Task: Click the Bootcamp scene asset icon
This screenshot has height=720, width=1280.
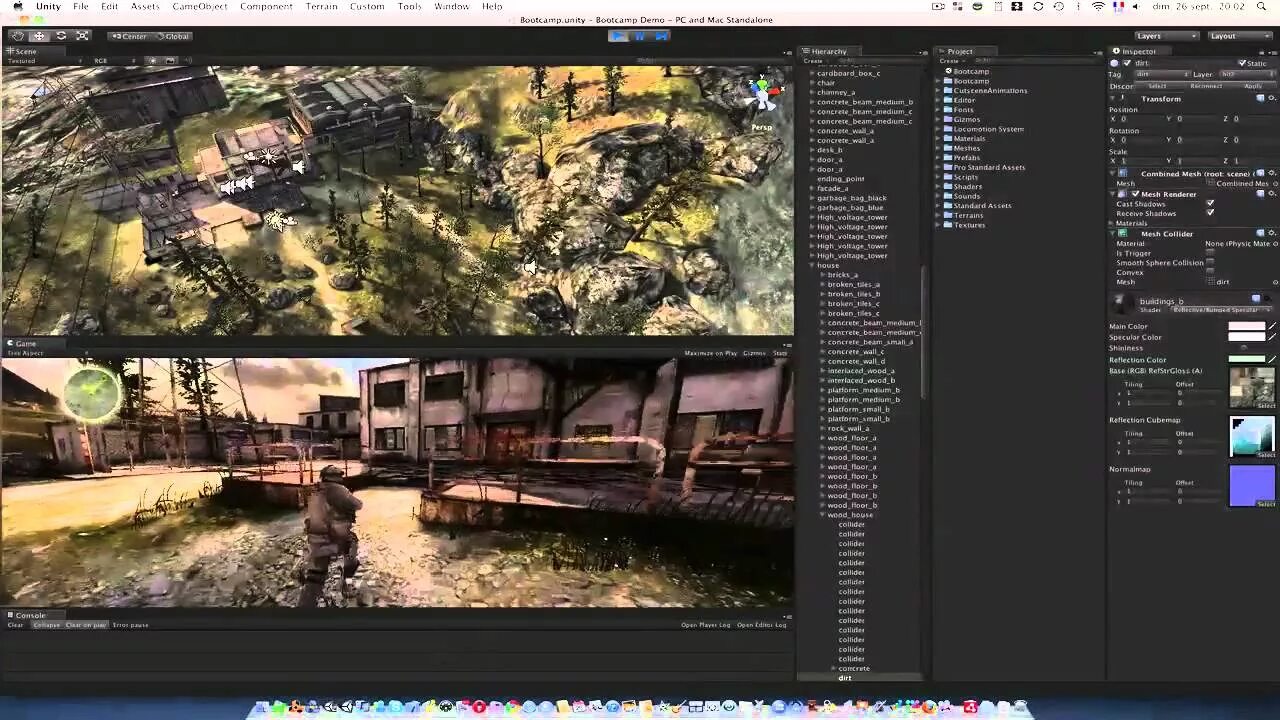Action: [948, 72]
